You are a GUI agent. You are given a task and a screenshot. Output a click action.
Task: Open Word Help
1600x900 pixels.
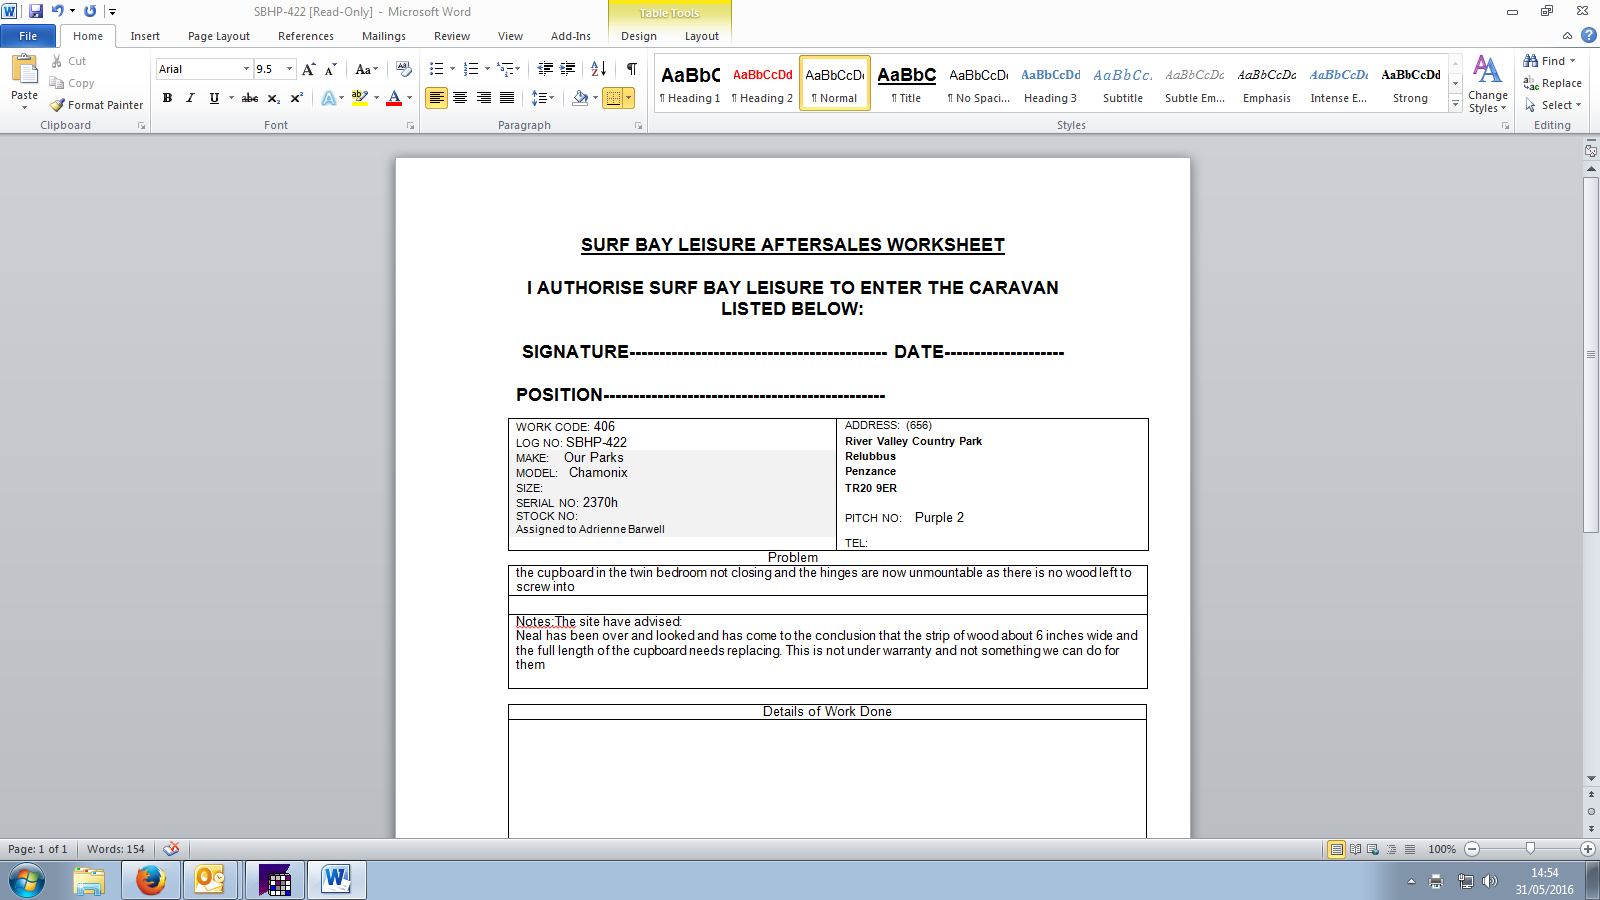[x=1588, y=35]
